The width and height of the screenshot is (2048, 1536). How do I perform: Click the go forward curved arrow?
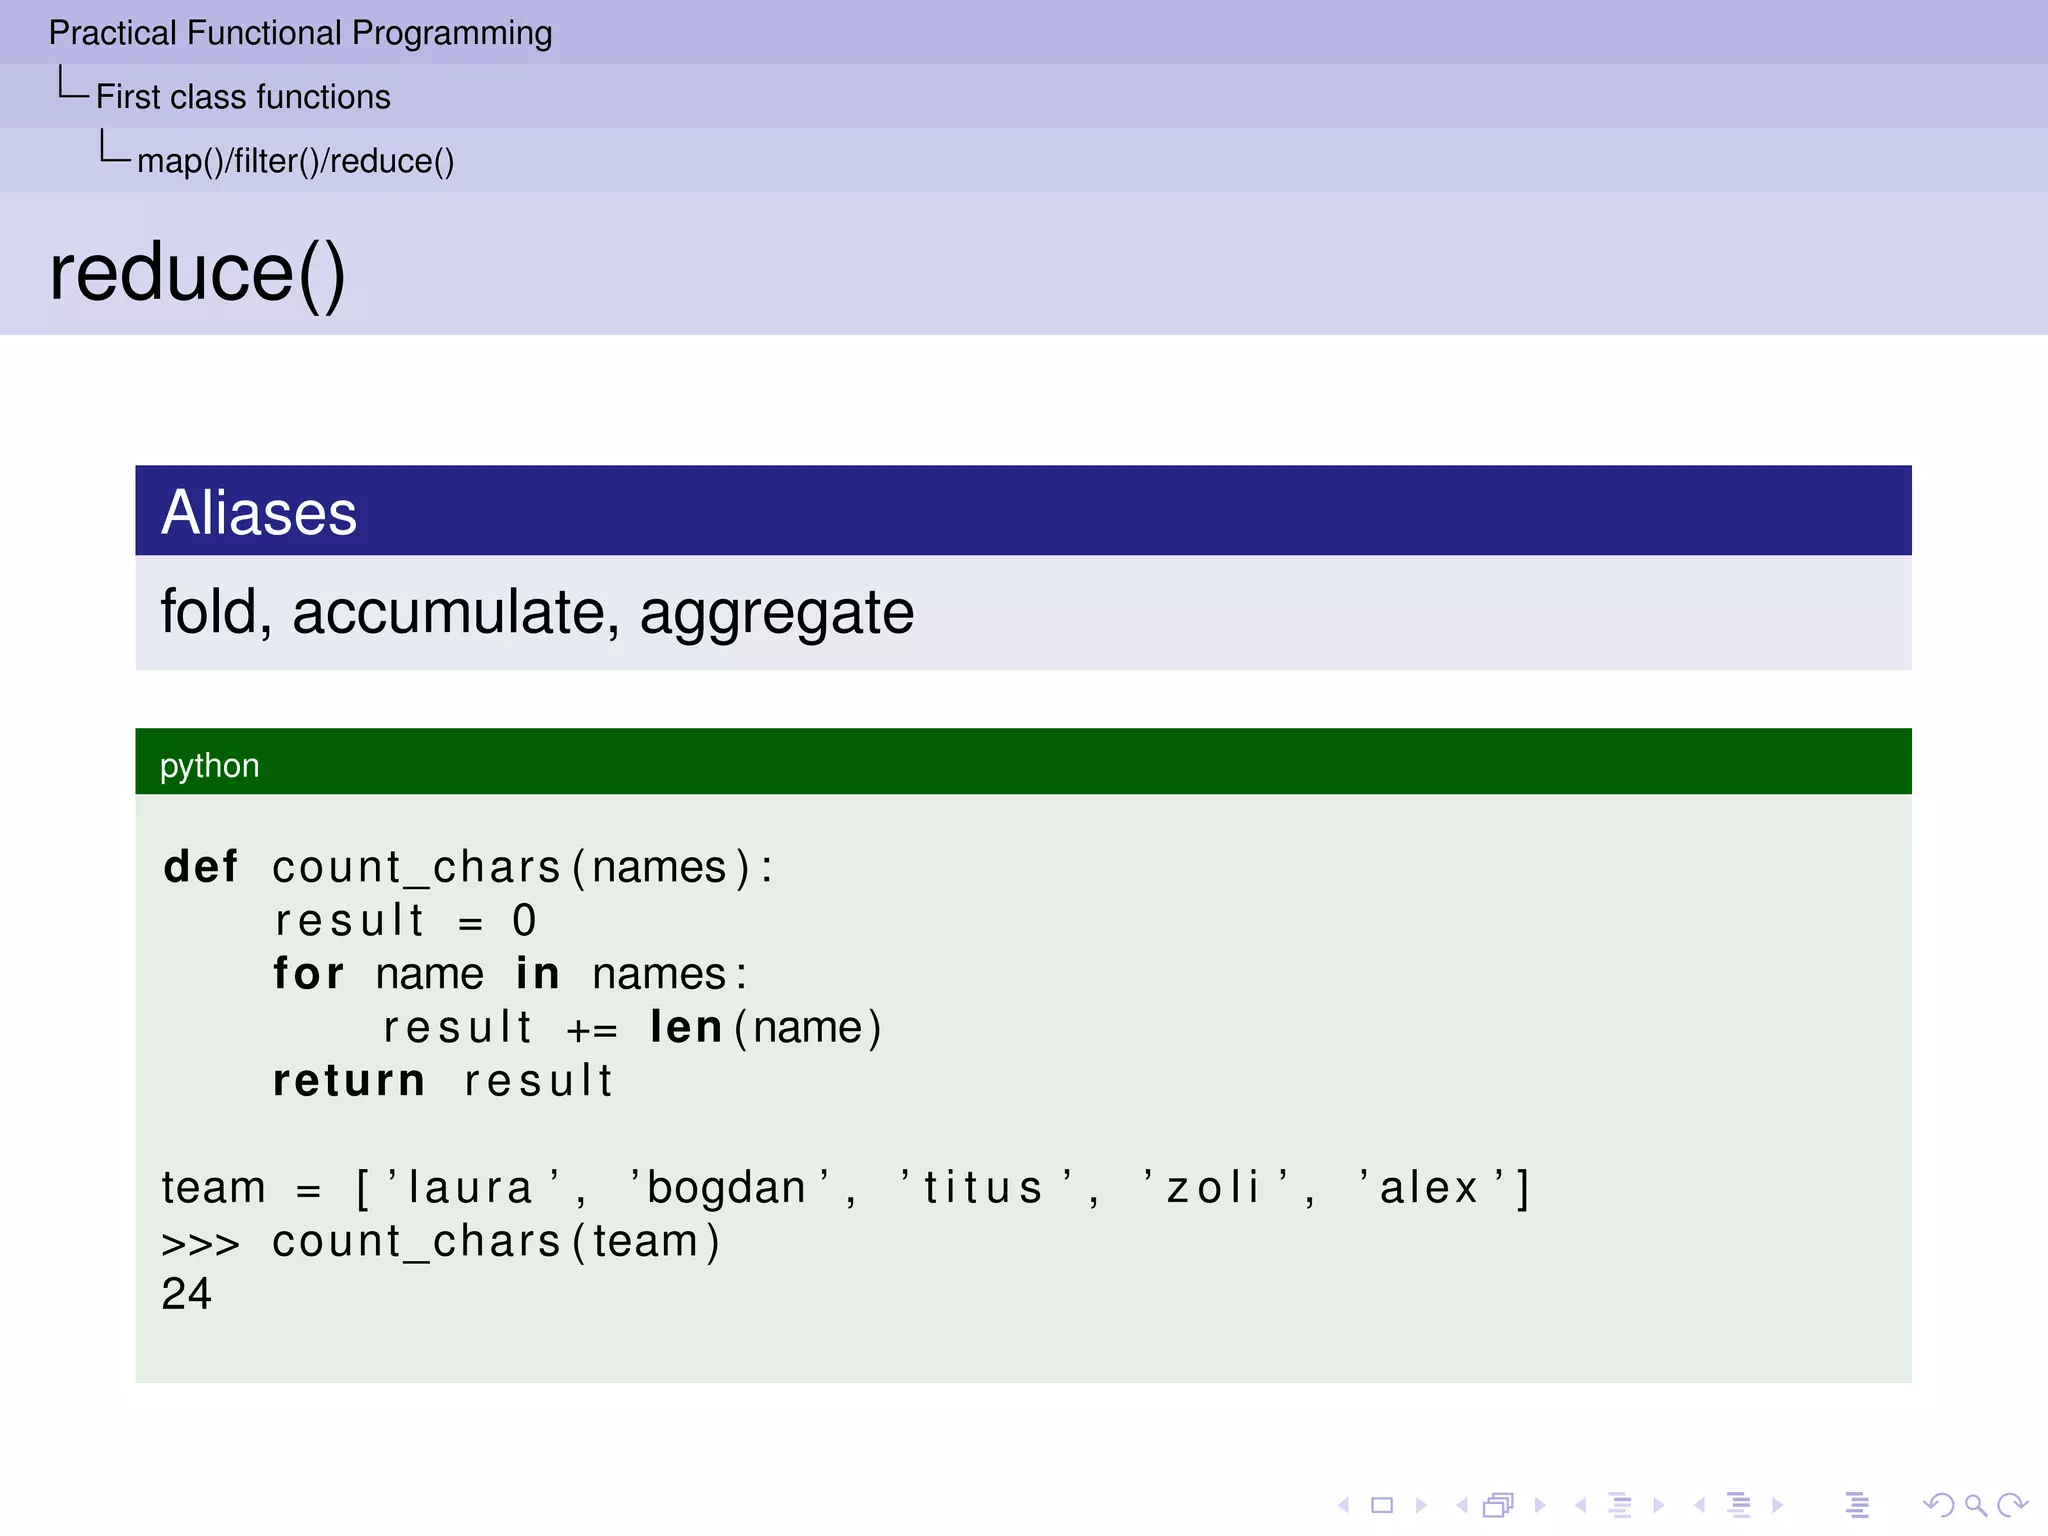click(2012, 1505)
